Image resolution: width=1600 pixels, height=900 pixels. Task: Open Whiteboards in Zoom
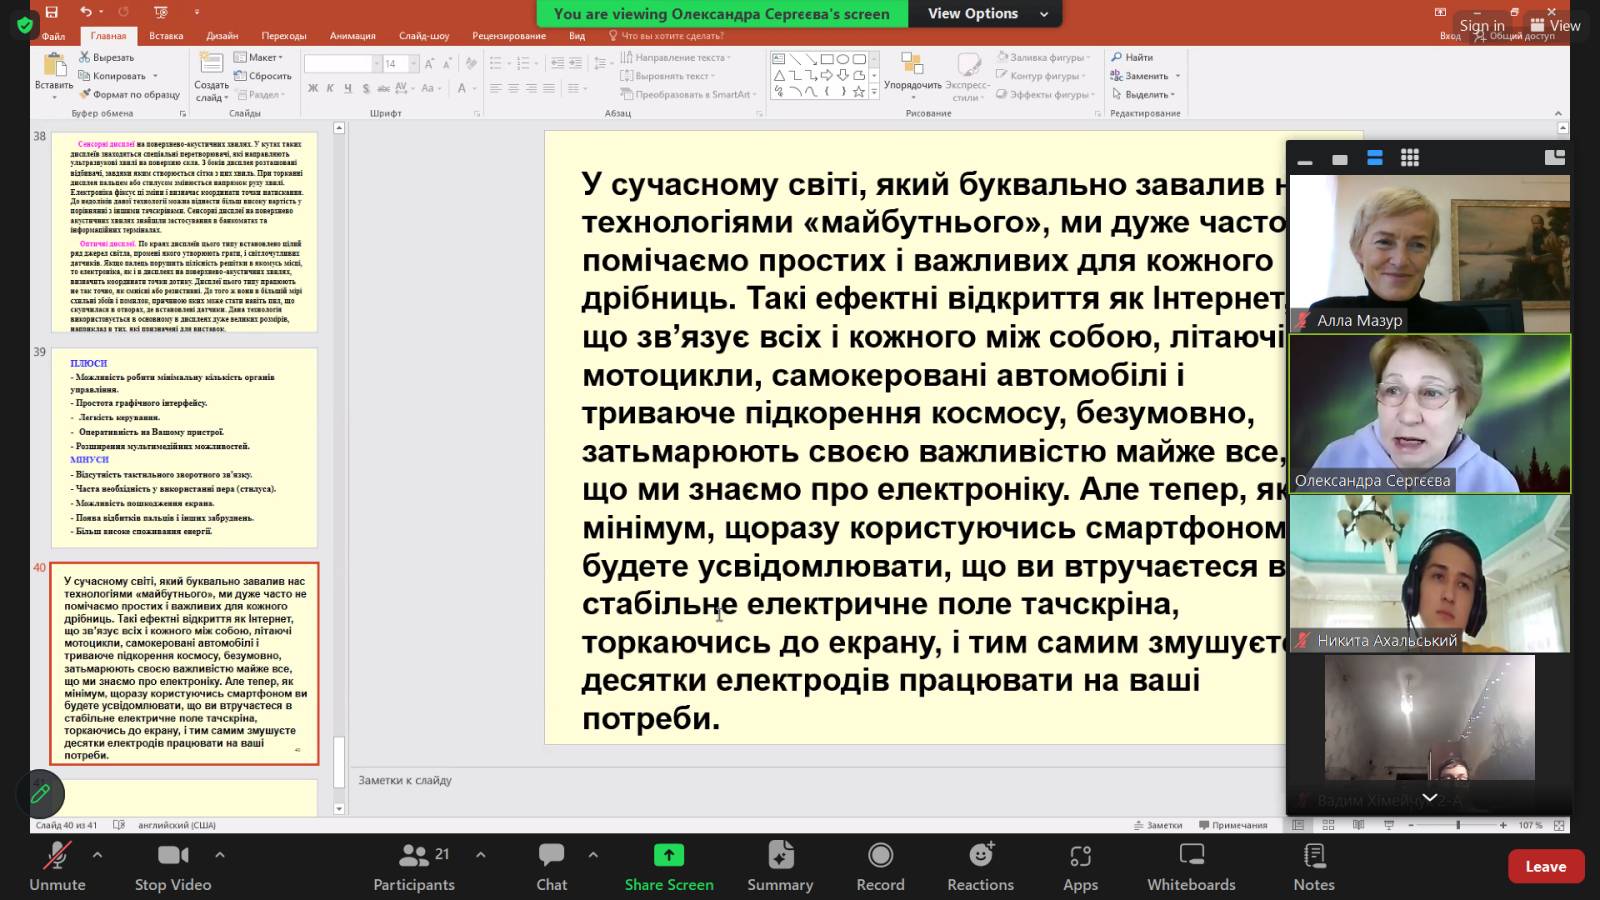click(x=1191, y=866)
